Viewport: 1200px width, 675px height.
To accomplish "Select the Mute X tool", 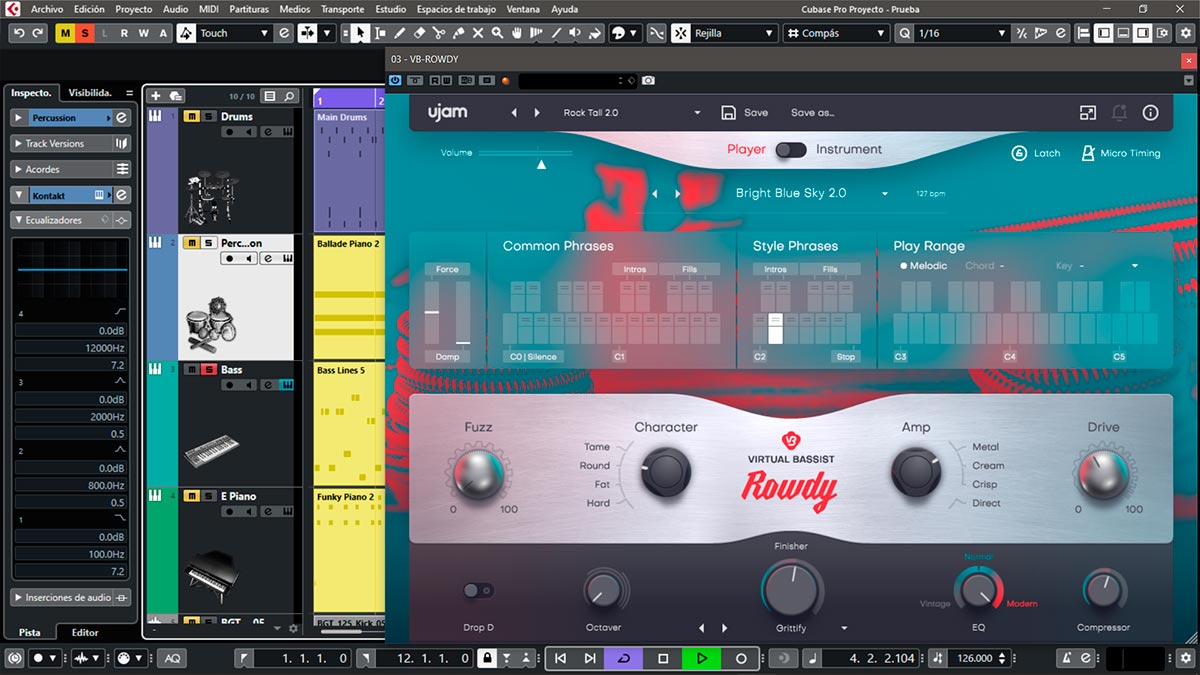I will [478, 33].
